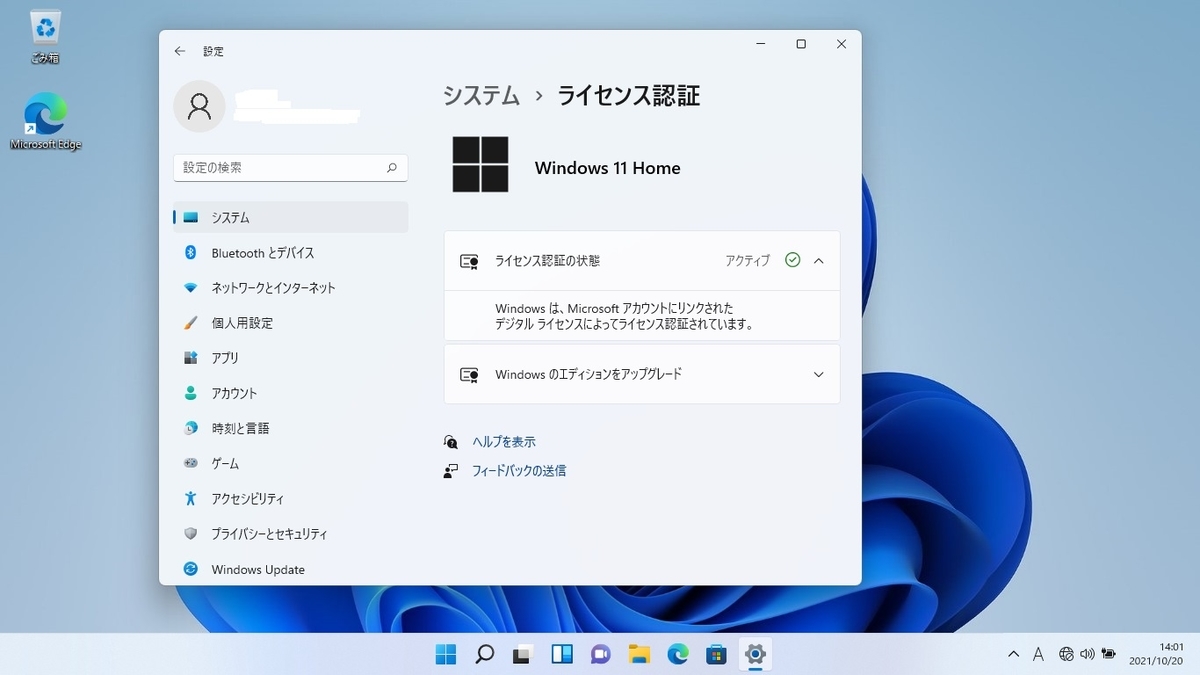This screenshot has height=675, width=1200.
Task: Click the ライセンス認証の状態 certificate icon
Action: 469,261
